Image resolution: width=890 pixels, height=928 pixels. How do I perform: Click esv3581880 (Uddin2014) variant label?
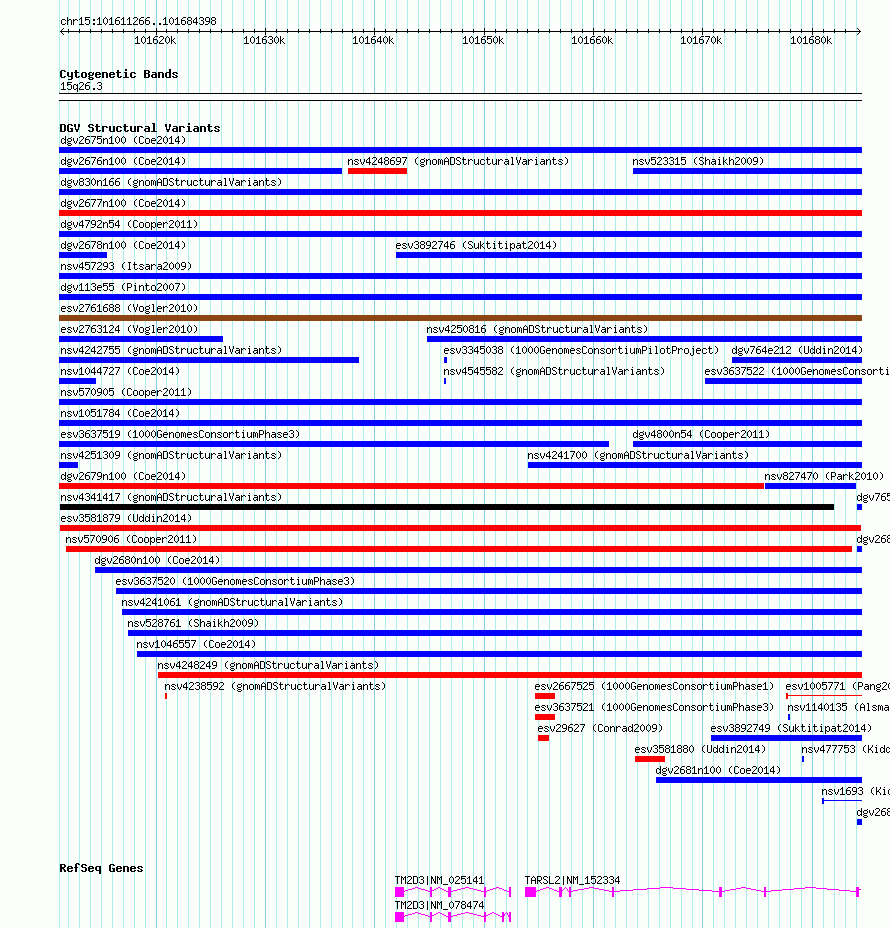tap(700, 749)
